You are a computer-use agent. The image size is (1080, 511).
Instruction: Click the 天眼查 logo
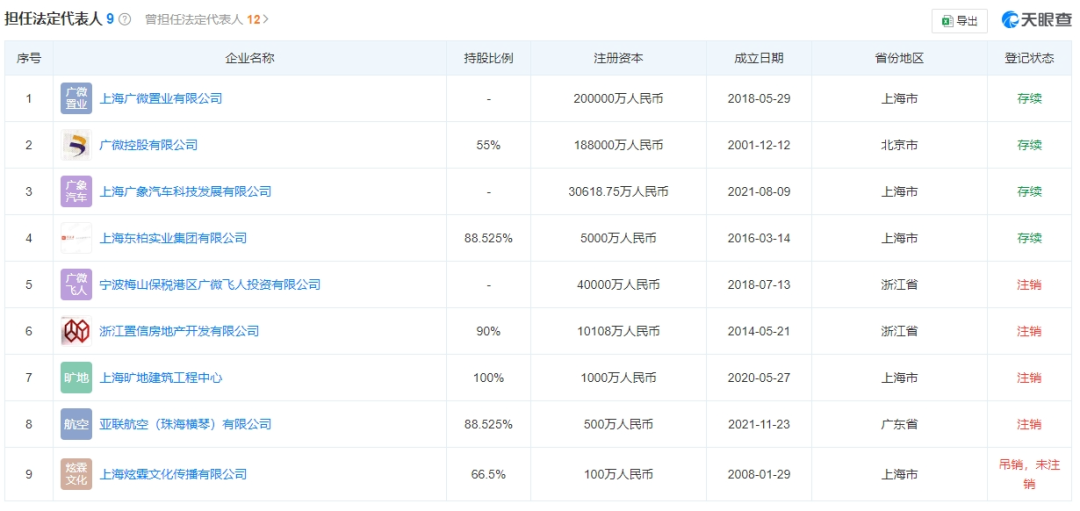click(x=1037, y=20)
